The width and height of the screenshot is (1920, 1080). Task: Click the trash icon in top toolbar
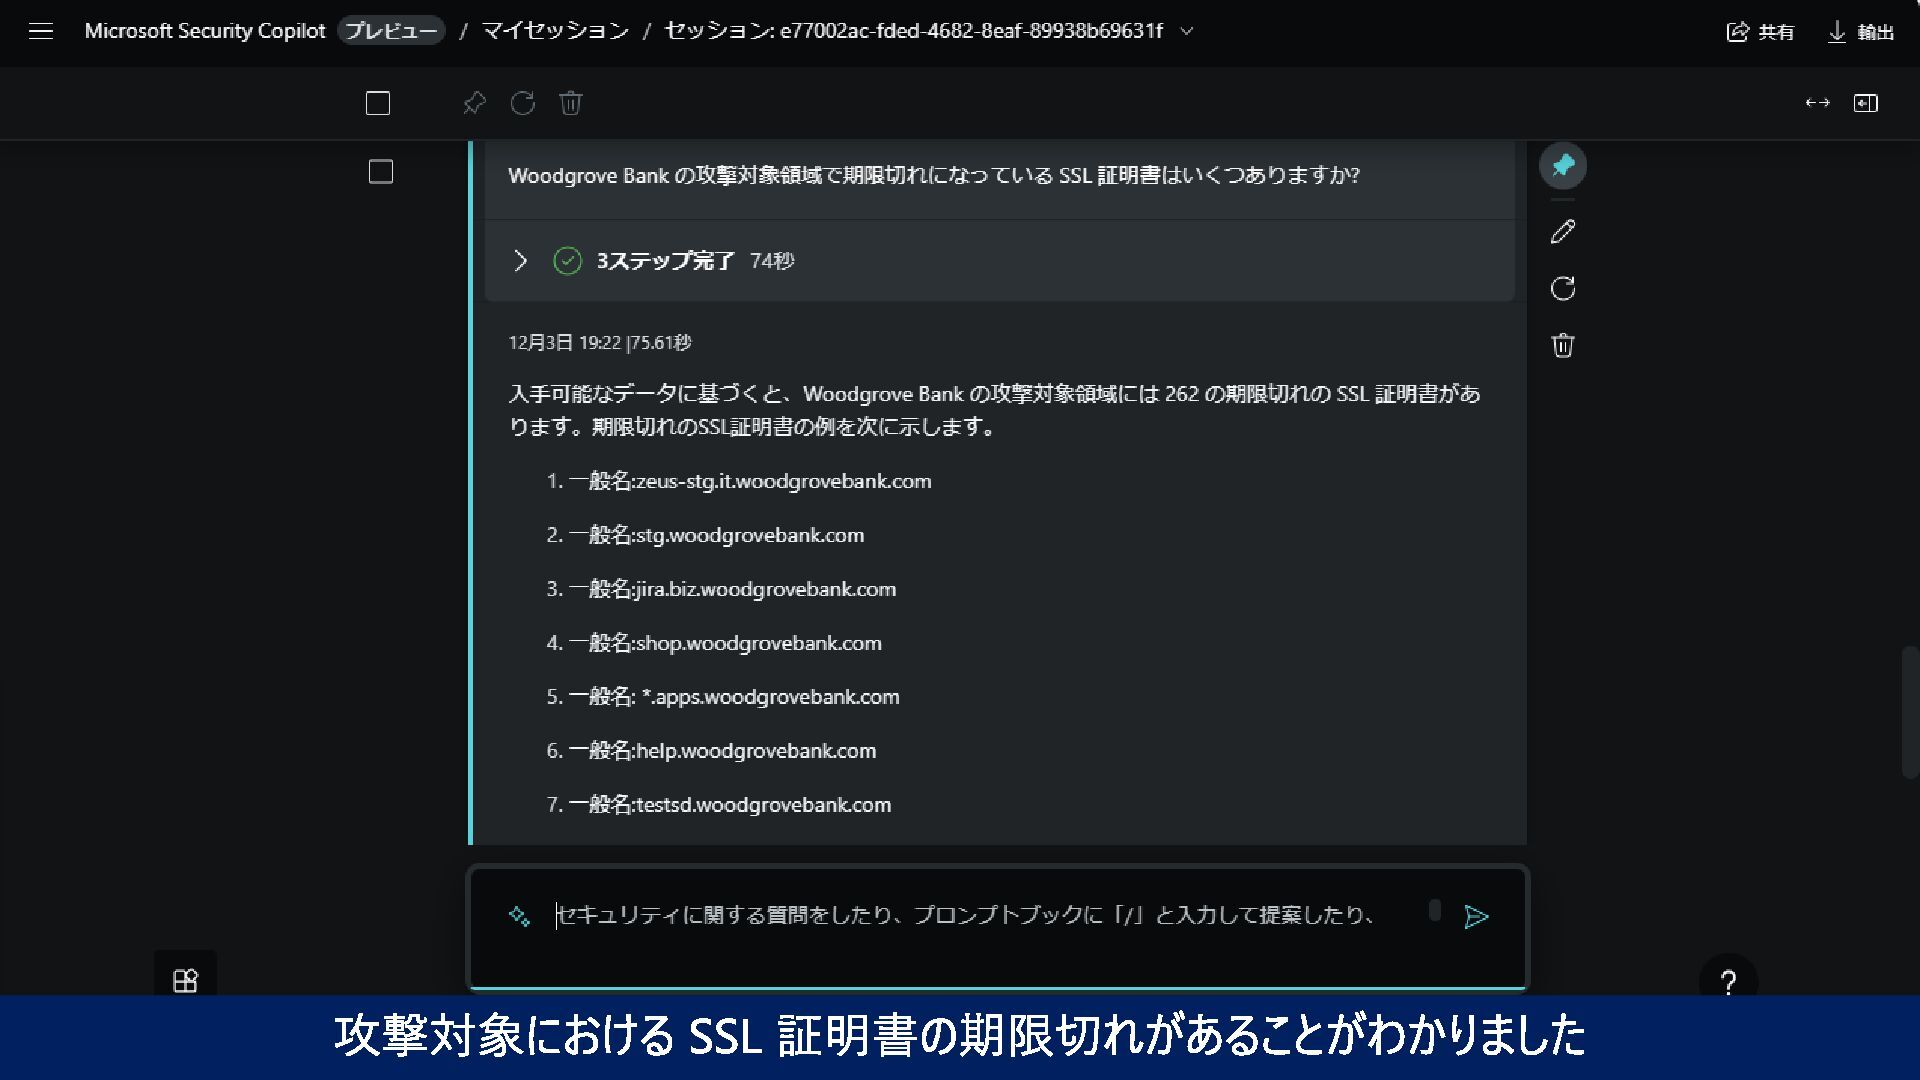point(570,103)
